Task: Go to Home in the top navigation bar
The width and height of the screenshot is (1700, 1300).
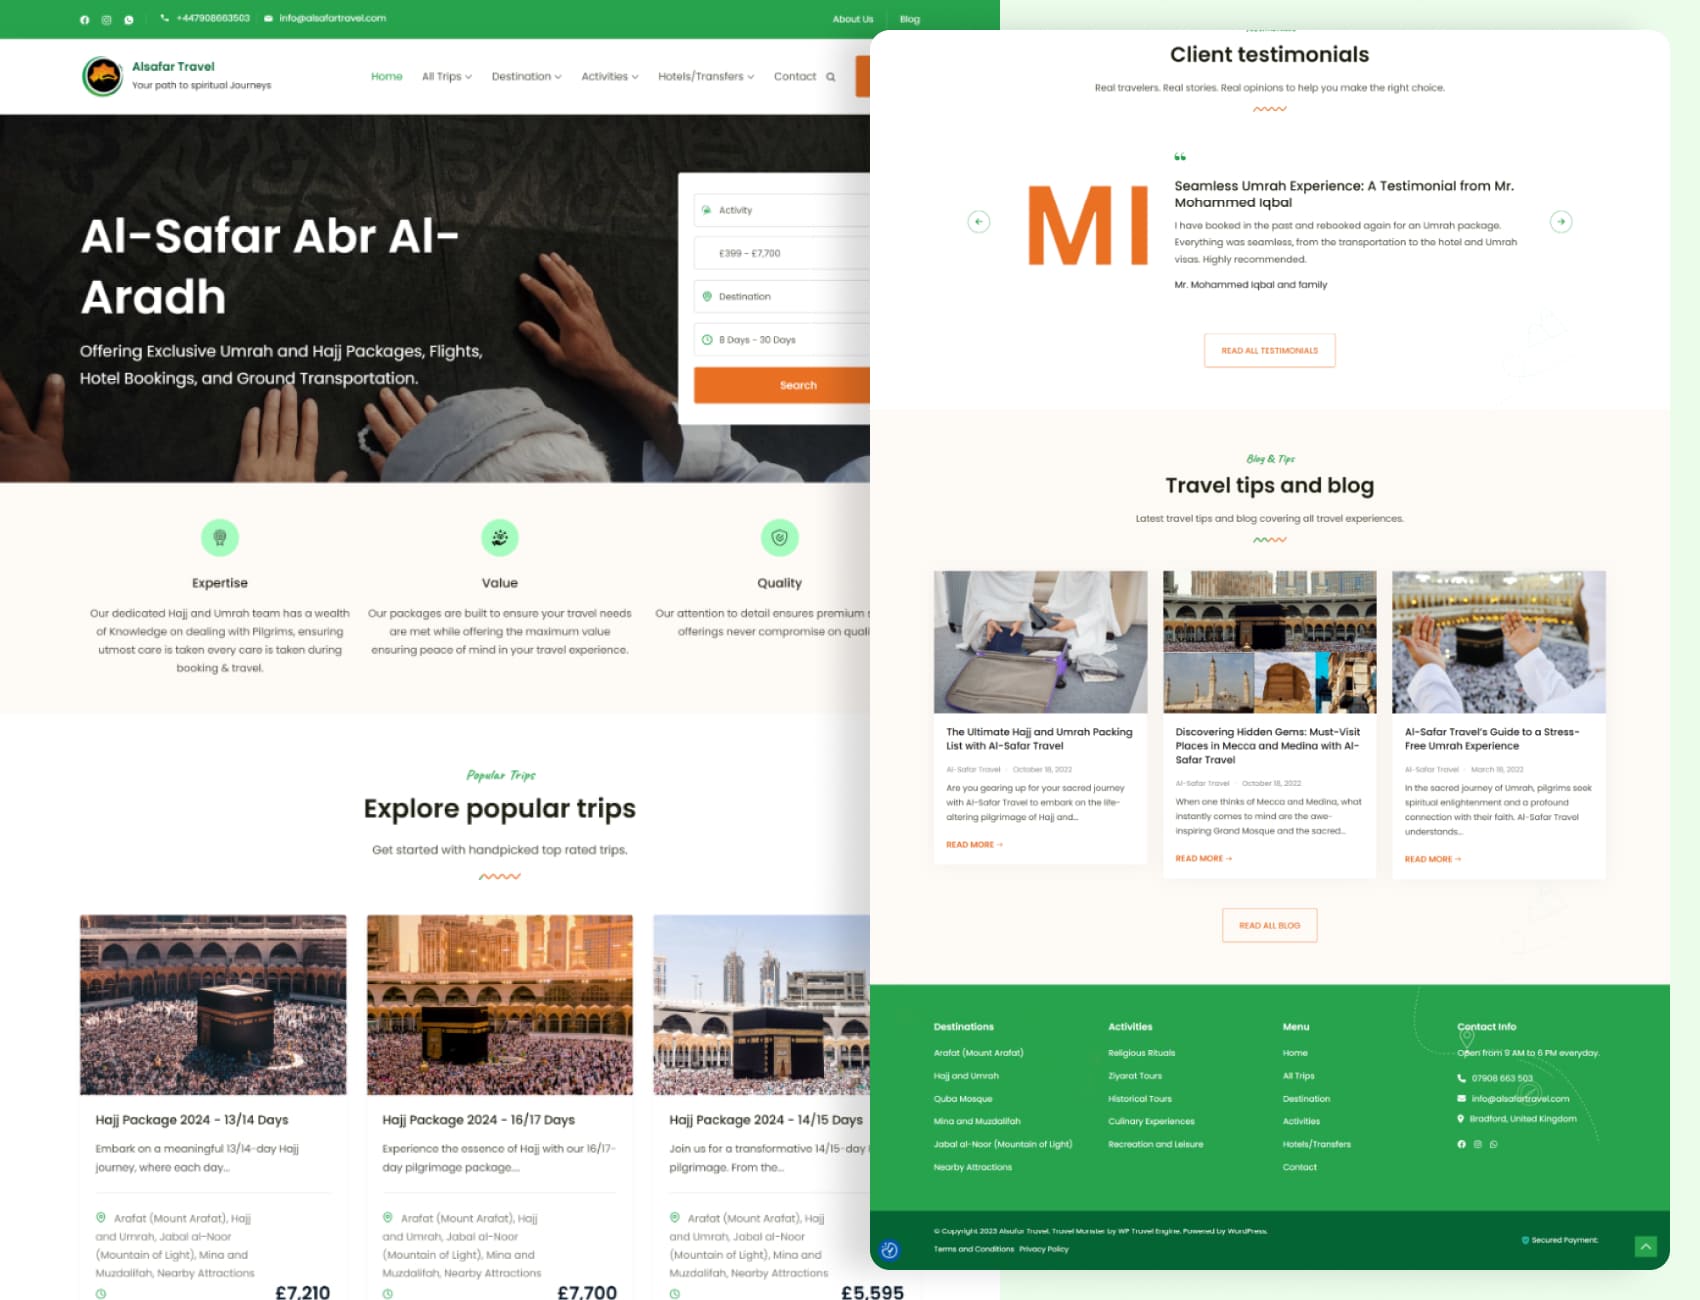Action: (387, 77)
